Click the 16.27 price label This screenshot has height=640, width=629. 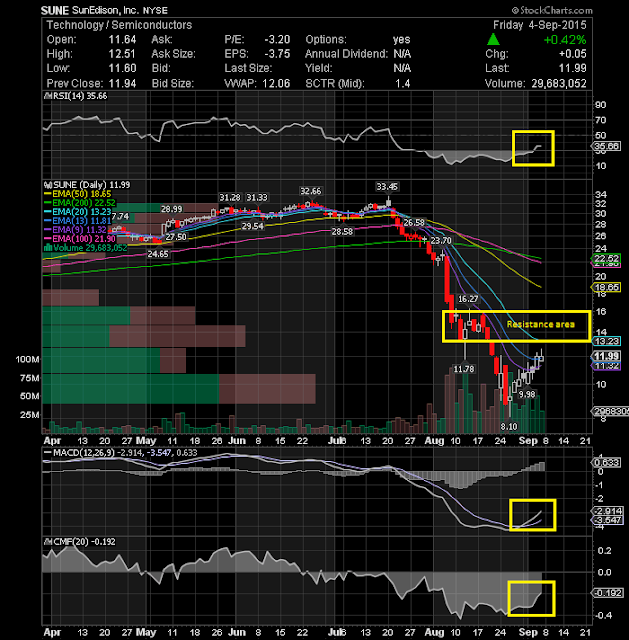tap(468, 299)
